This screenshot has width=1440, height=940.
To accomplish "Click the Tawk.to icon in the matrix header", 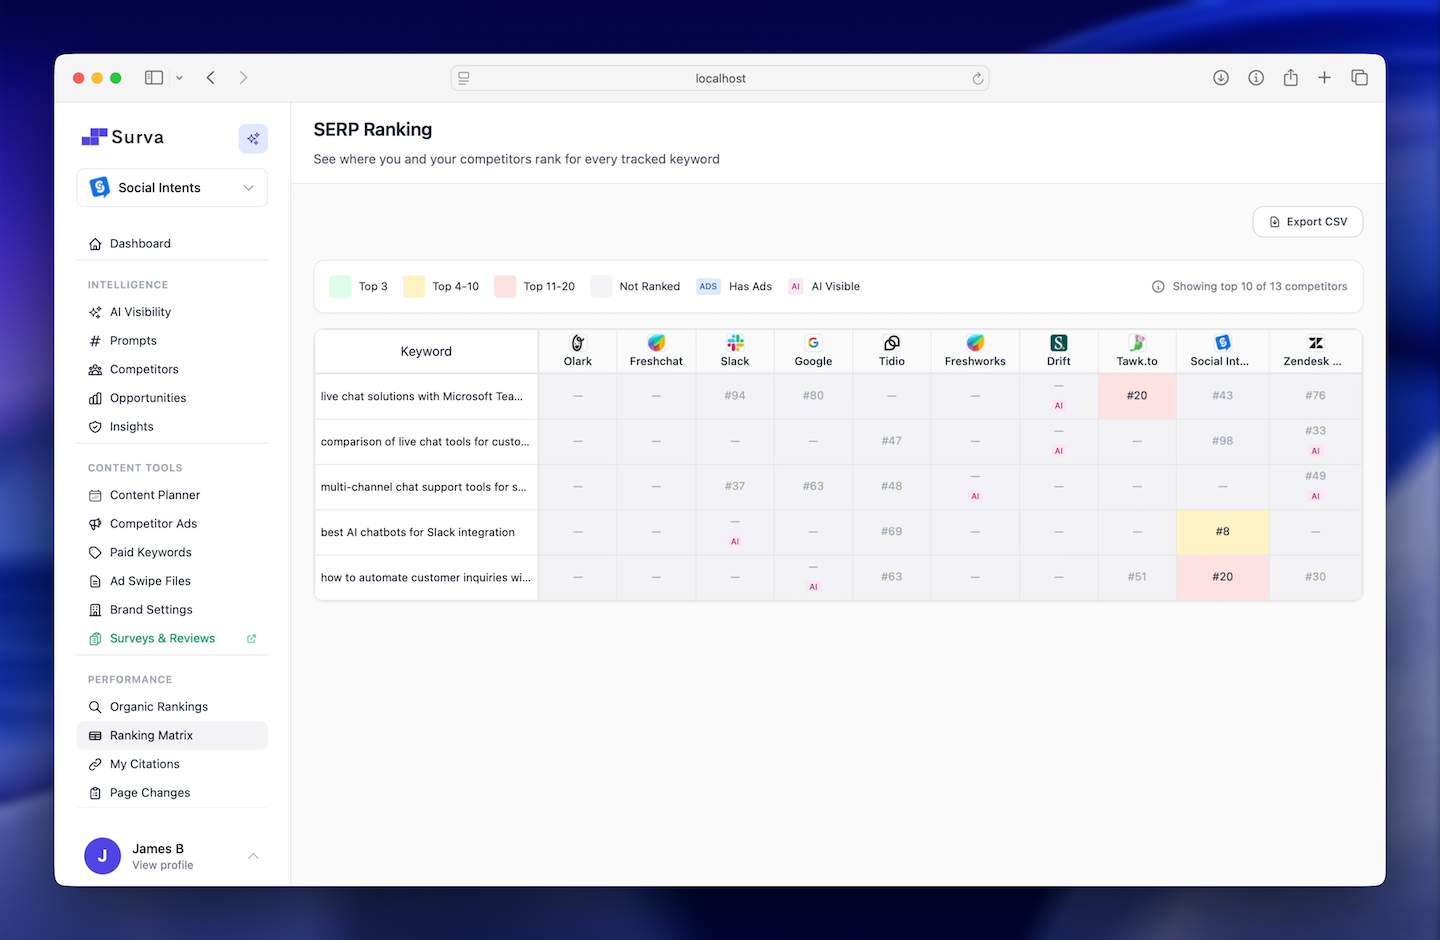I will 1137,342.
